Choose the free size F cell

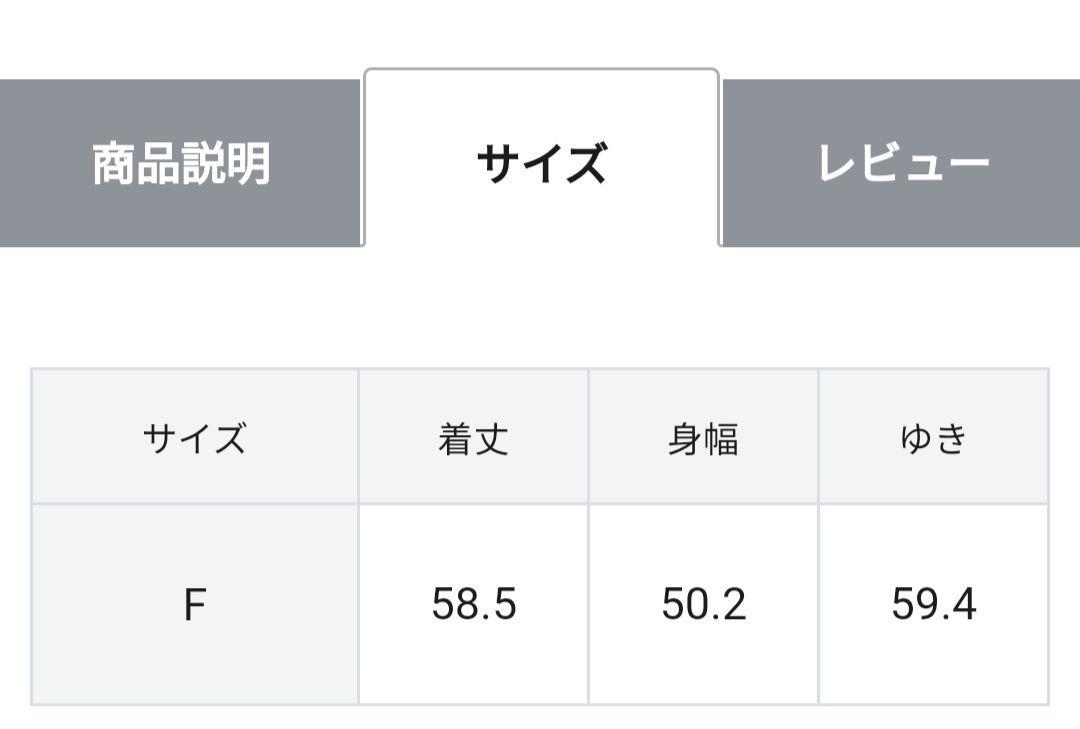click(x=195, y=604)
